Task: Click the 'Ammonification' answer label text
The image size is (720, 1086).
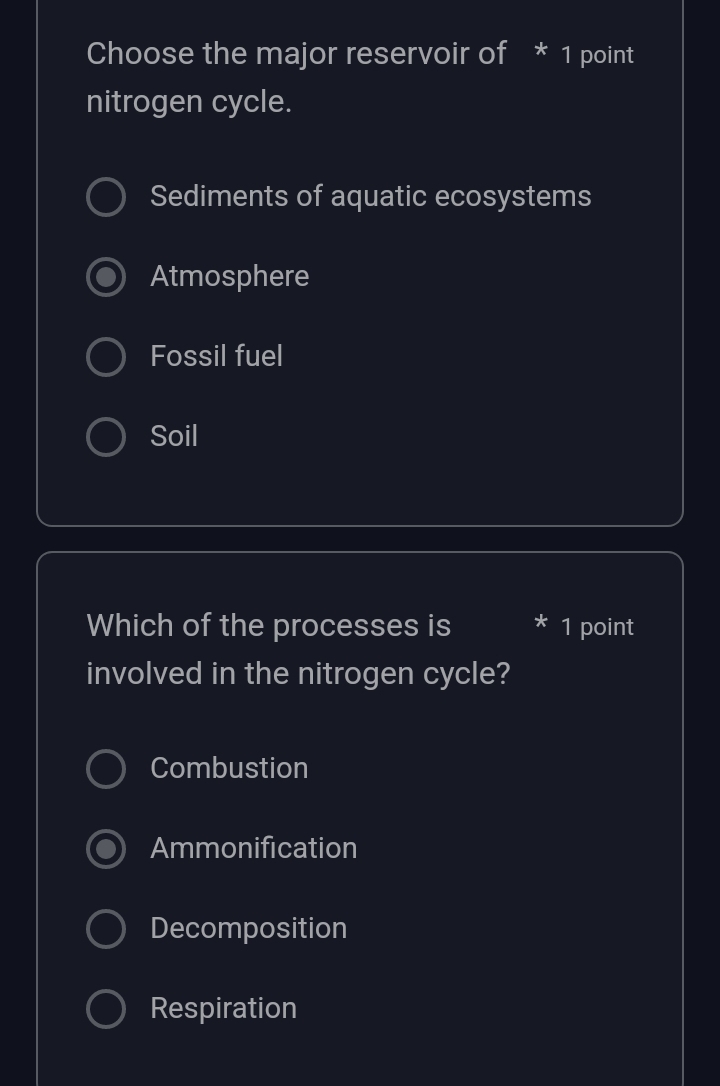Action: point(253,848)
